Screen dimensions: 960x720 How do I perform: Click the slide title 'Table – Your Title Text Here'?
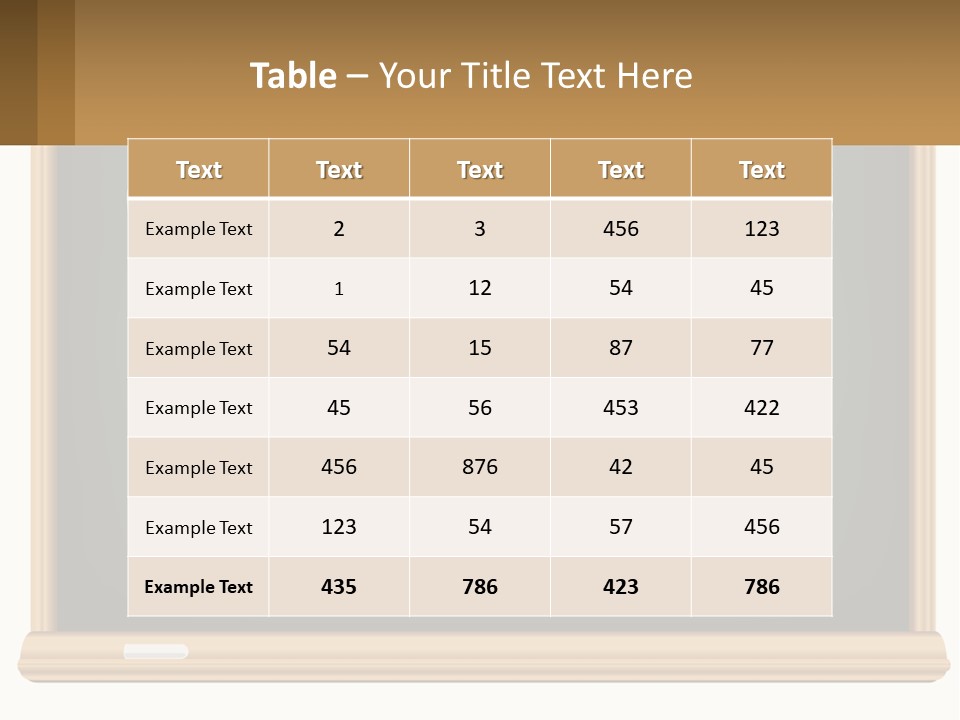470,75
